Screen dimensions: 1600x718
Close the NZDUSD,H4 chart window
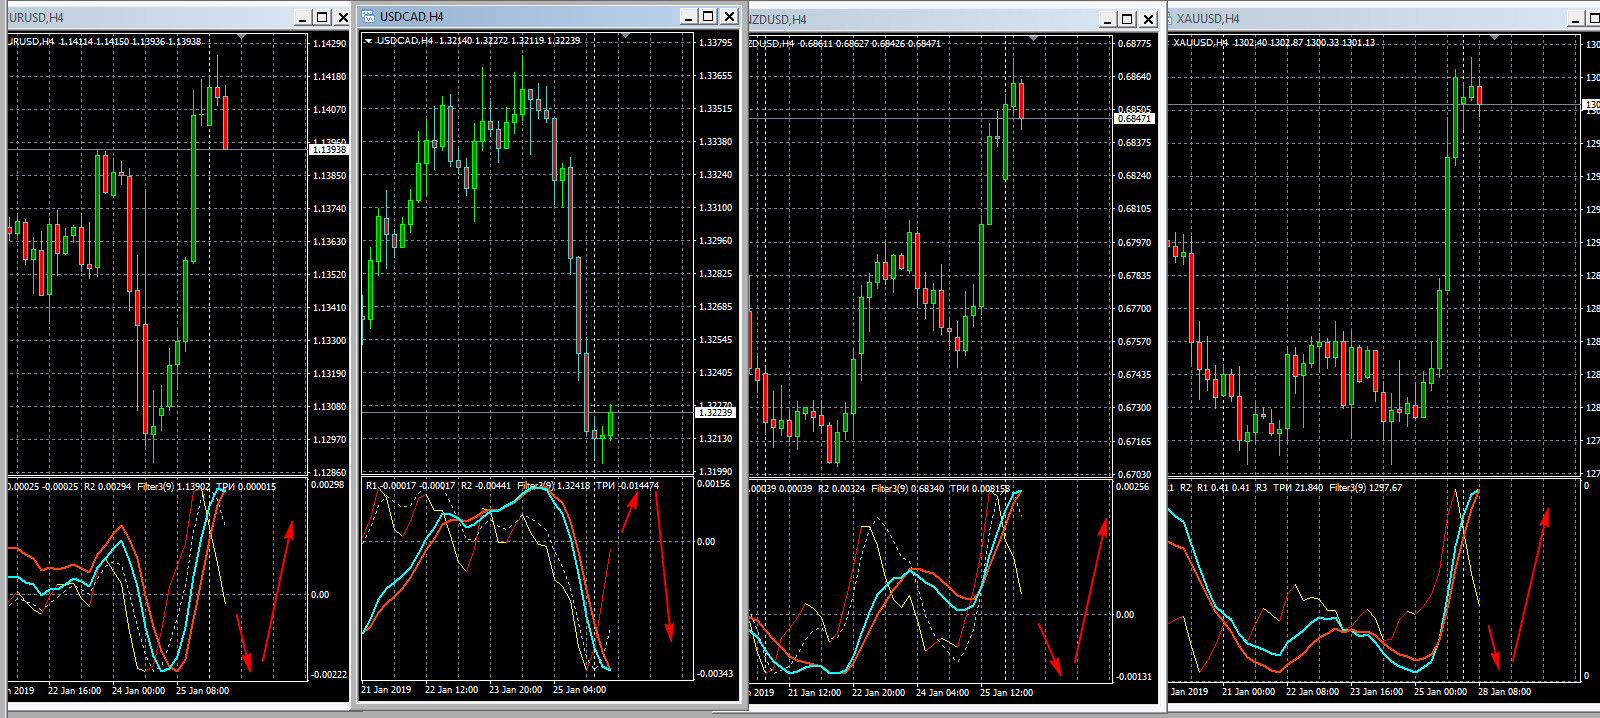[1148, 19]
